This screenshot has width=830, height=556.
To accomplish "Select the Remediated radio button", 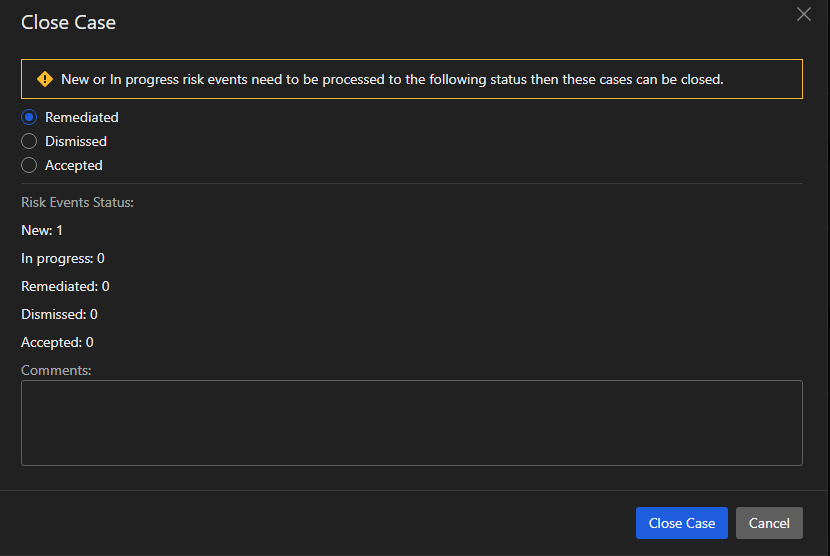I will (29, 117).
